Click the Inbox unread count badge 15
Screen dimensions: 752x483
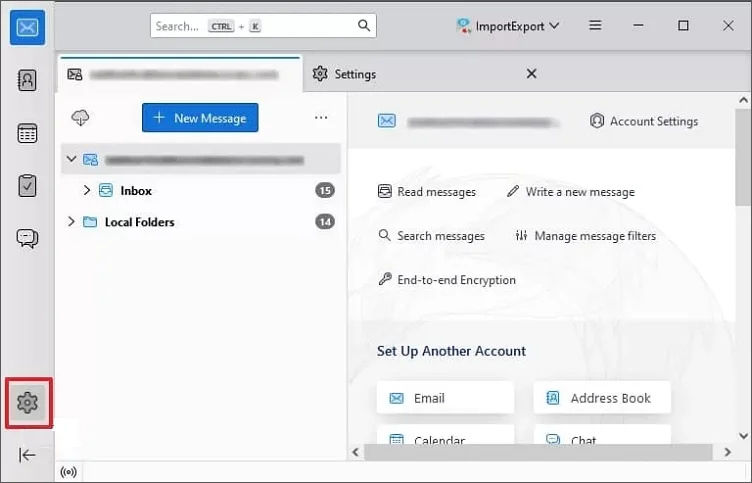click(x=325, y=190)
